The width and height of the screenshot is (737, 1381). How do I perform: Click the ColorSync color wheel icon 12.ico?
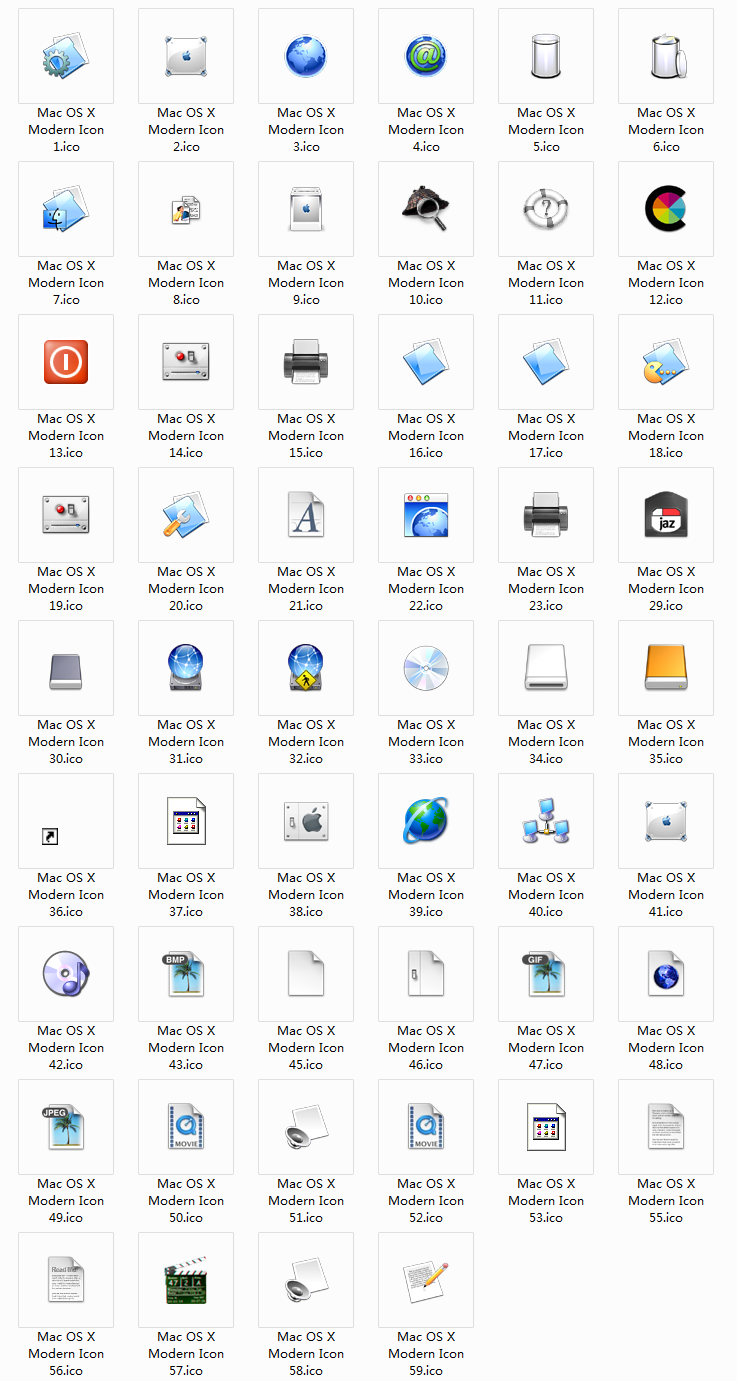pos(666,209)
